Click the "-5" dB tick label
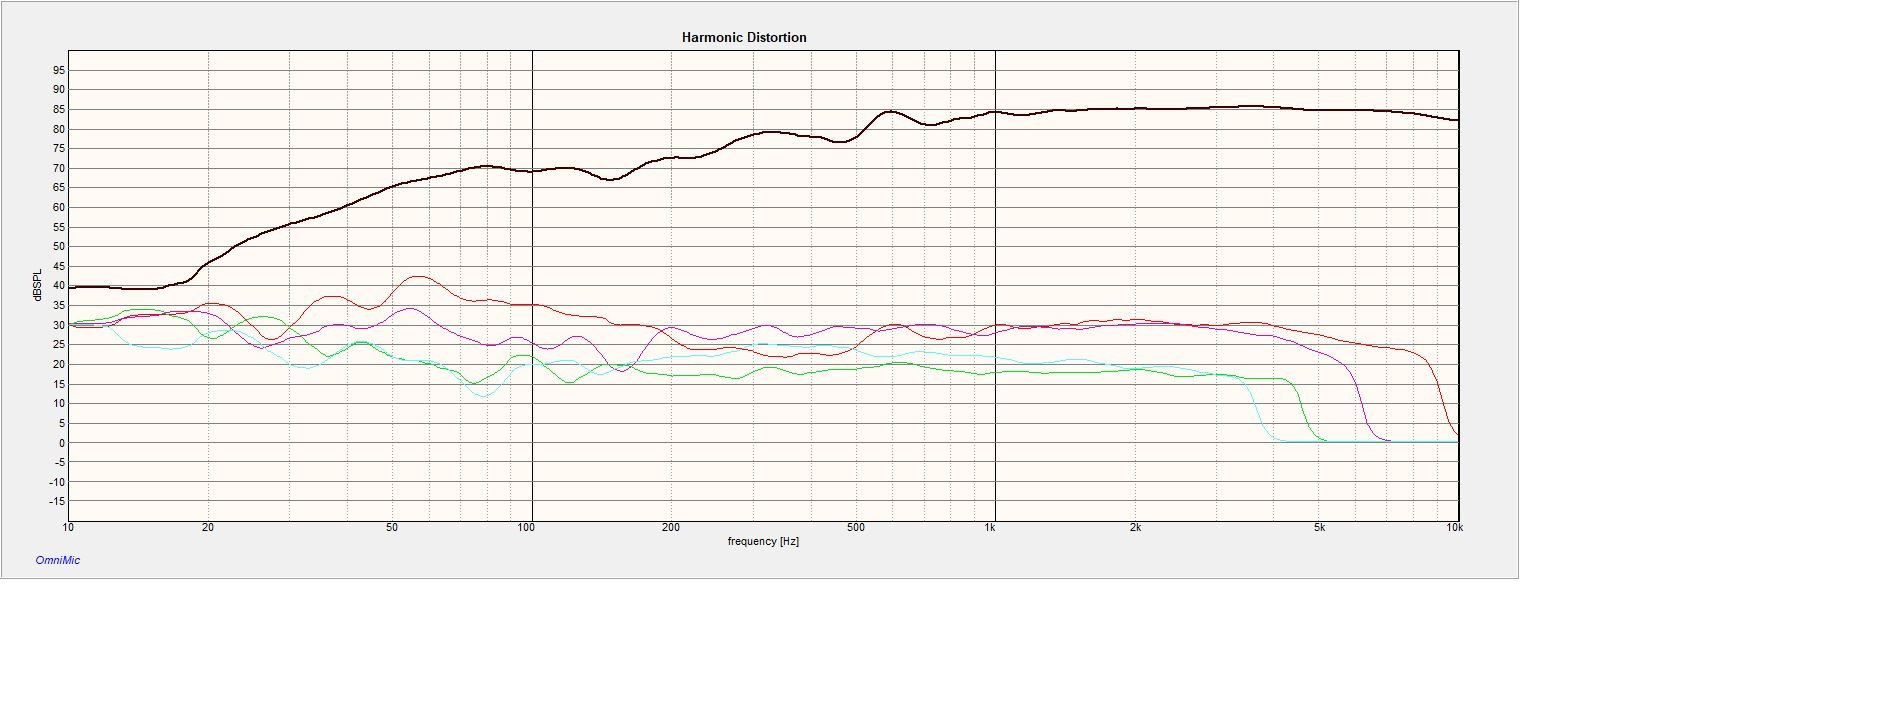 click(x=59, y=462)
